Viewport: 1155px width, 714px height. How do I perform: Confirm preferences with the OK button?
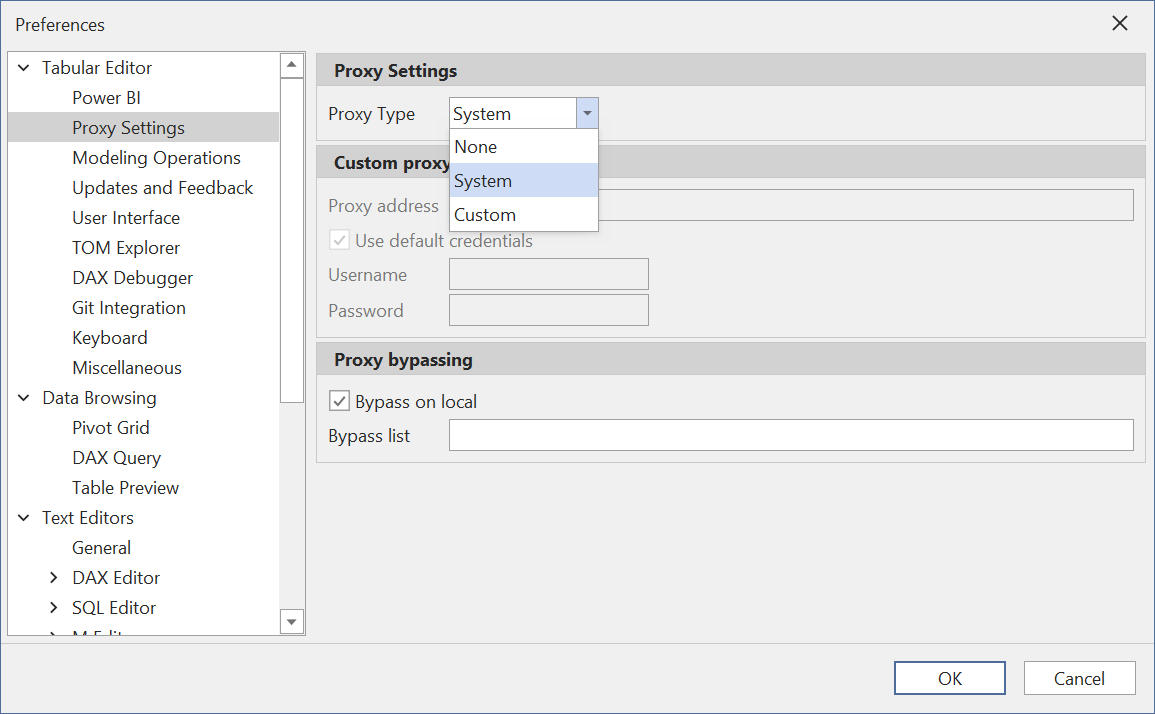pos(949,677)
